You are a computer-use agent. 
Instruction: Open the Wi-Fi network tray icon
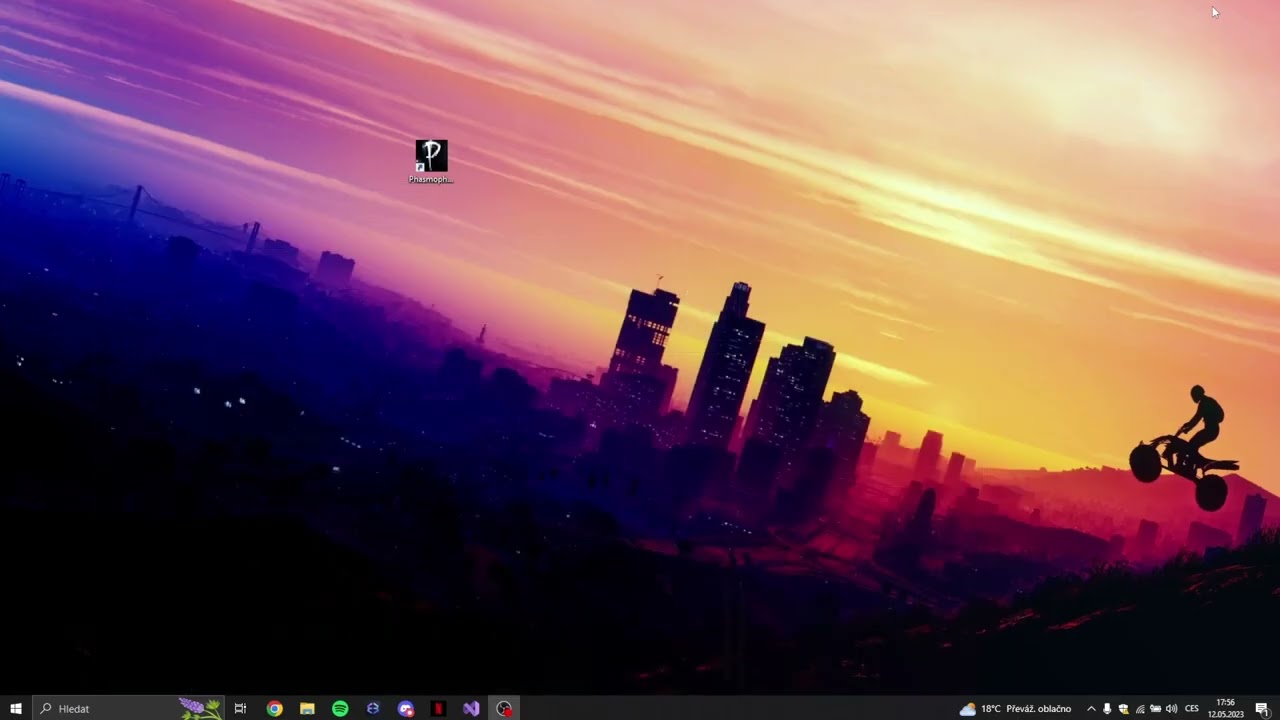(1140, 708)
